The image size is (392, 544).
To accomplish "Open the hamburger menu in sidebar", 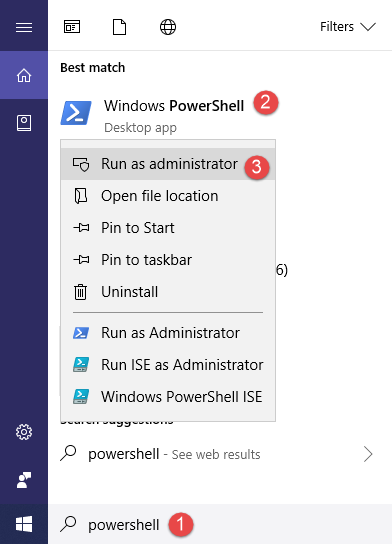I will (x=24, y=27).
